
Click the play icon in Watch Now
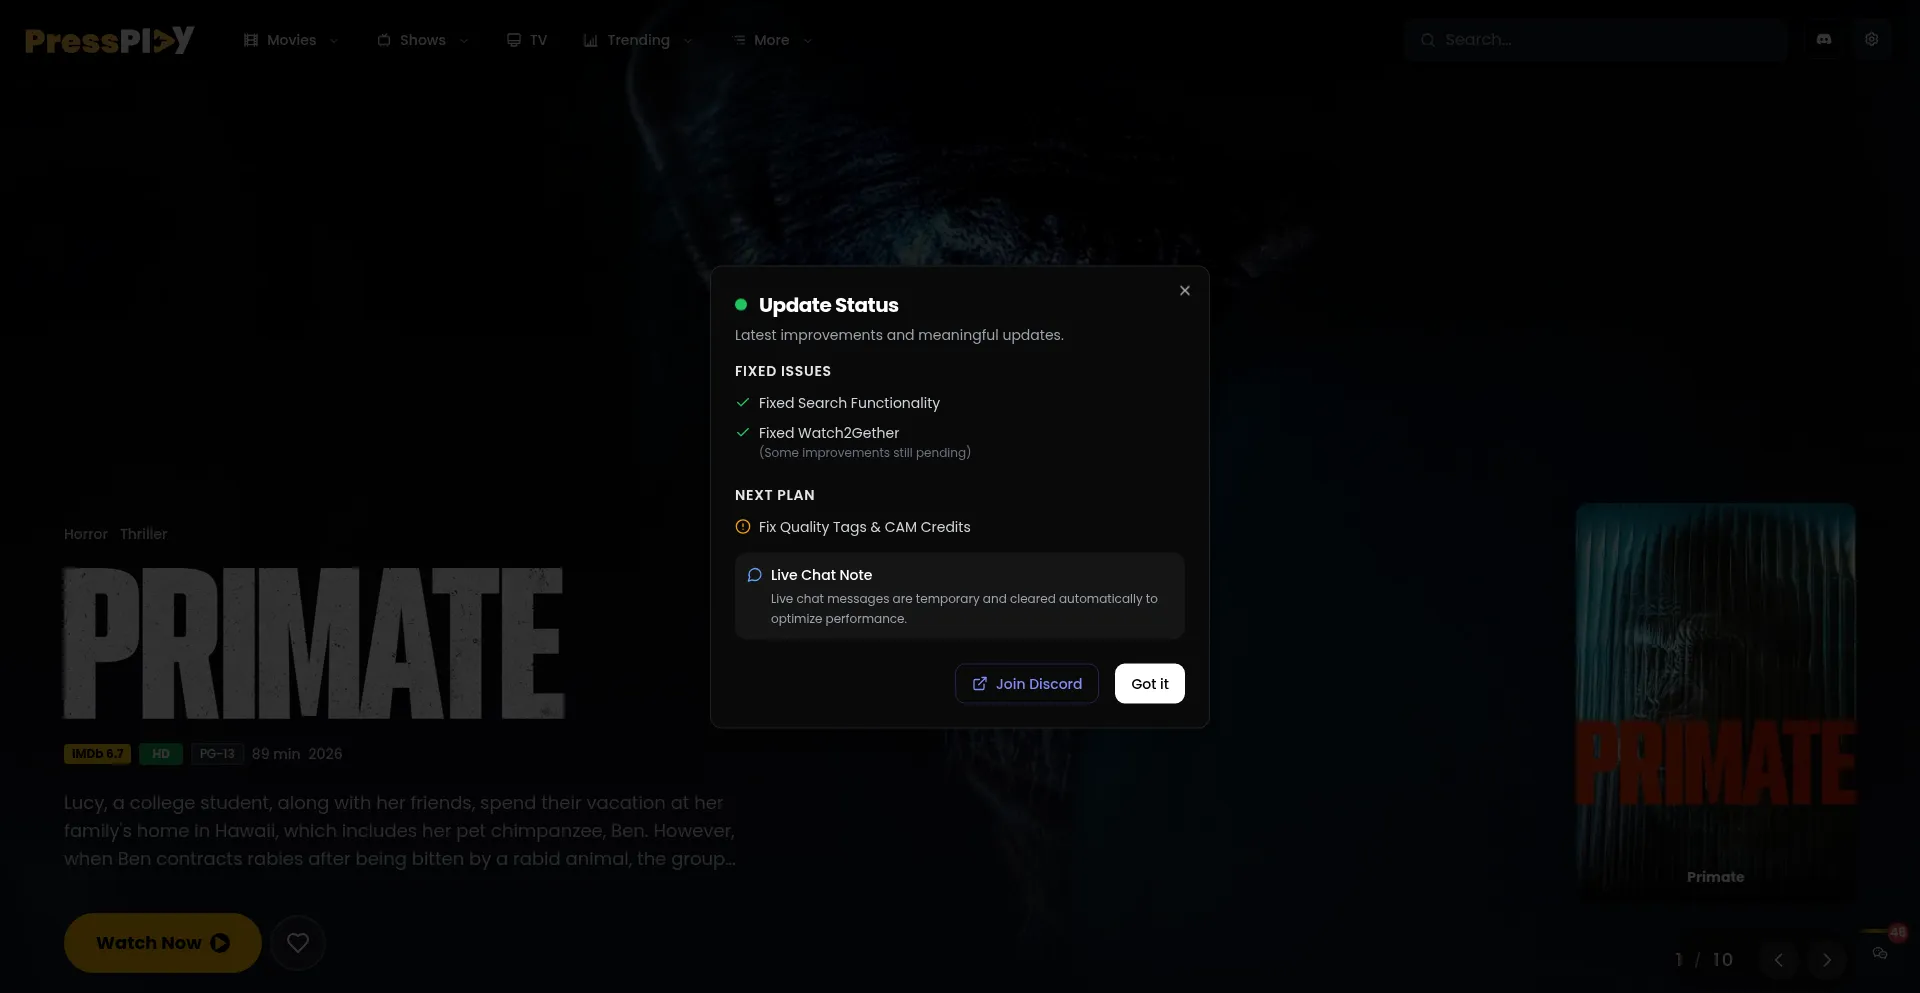coord(220,943)
